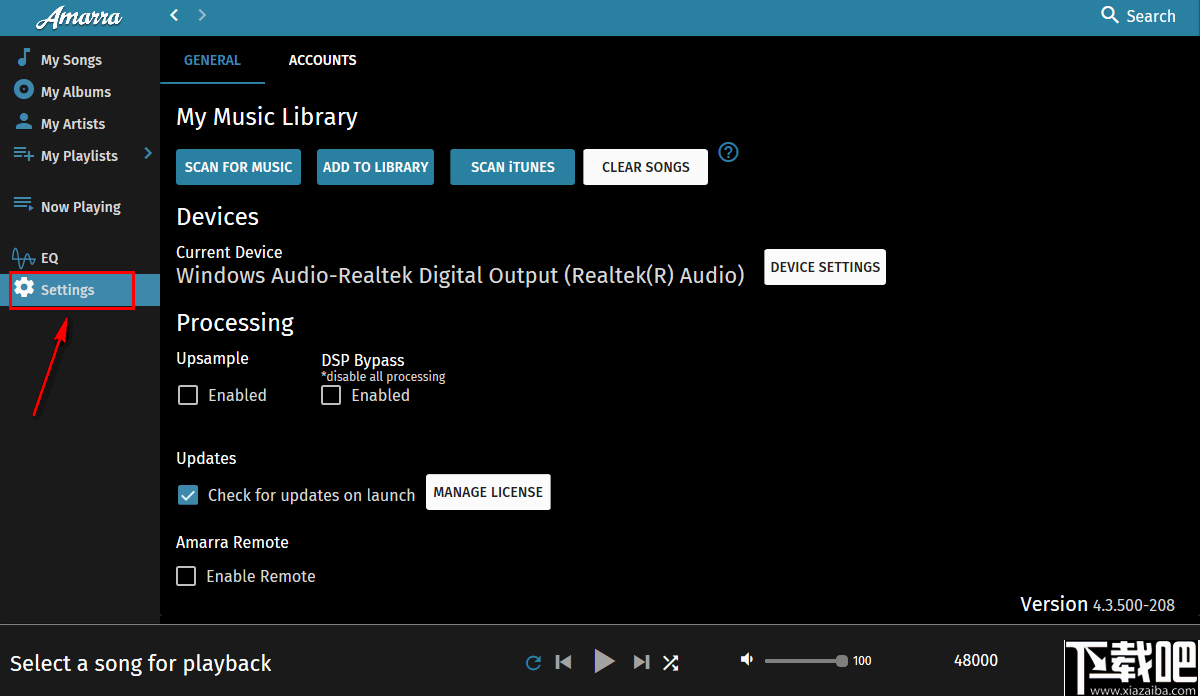1200x696 pixels.
Task: Click the SCAN FOR MUSIC button
Action: (x=238, y=167)
